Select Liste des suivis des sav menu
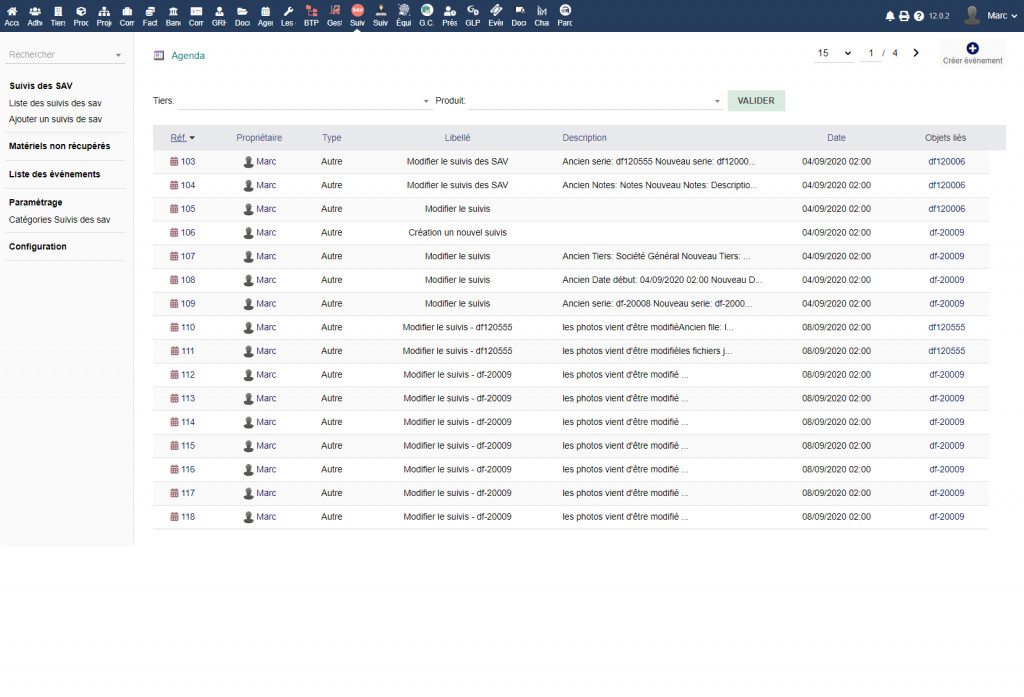Viewport: 1024px width, 697px height. point(55,103)
